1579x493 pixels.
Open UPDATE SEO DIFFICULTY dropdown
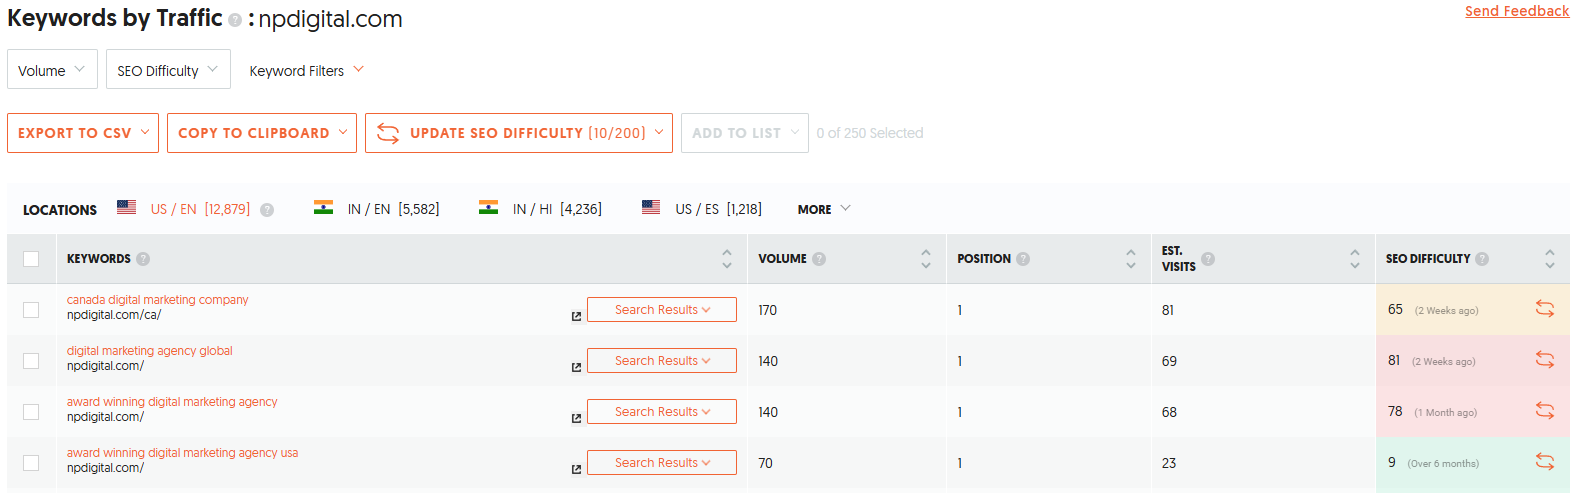tap(519, 133)
